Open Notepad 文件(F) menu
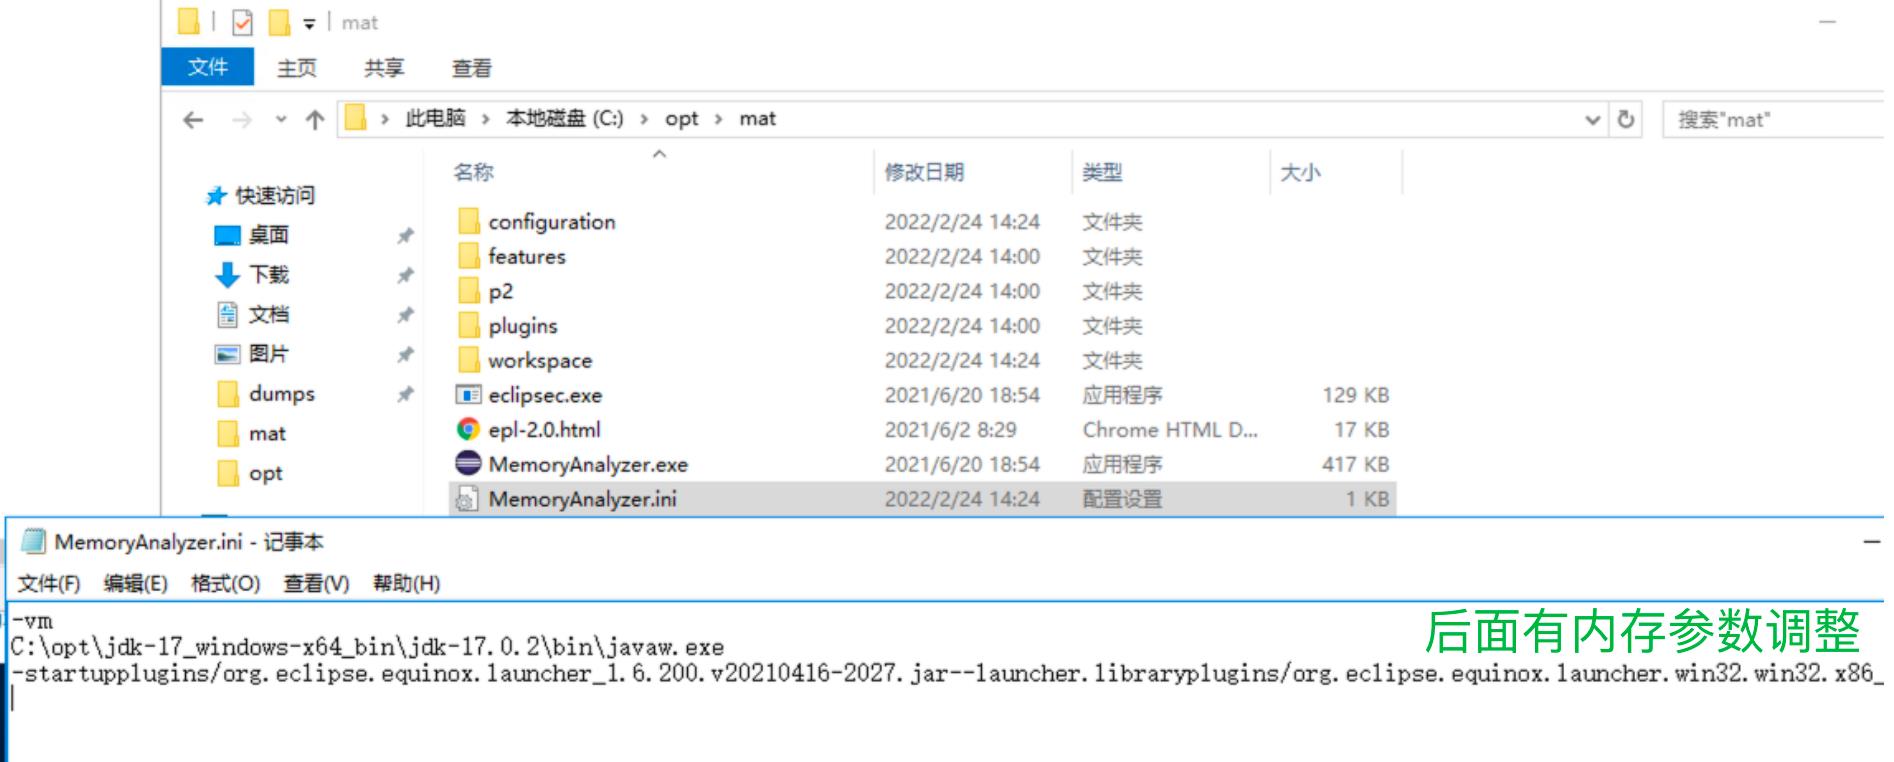 click(49, 583)
